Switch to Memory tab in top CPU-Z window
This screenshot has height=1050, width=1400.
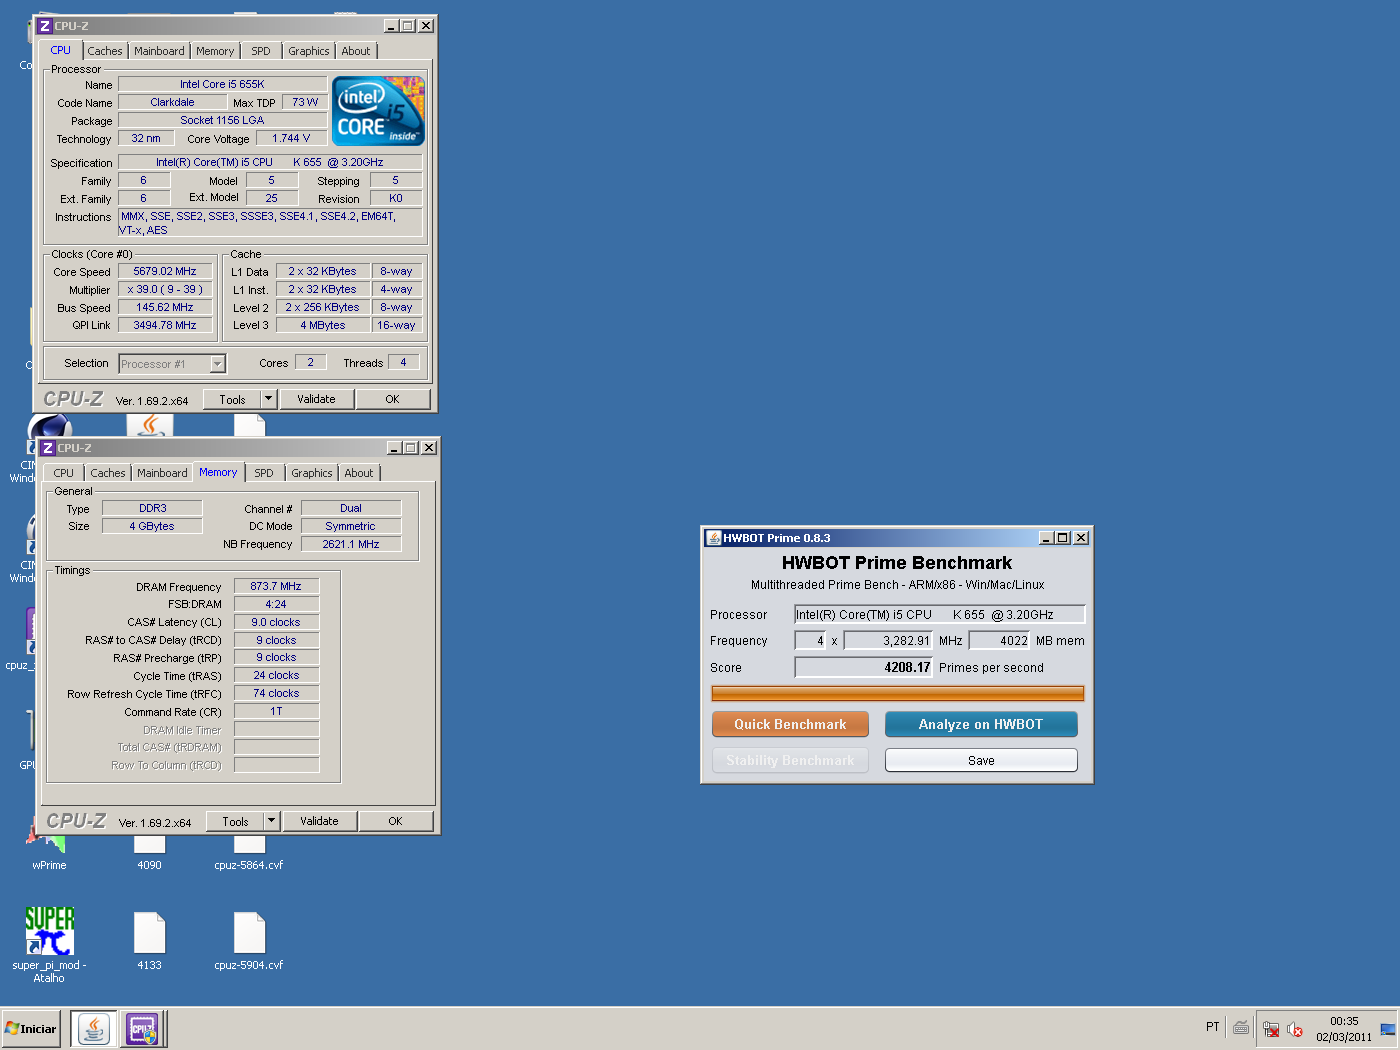click(215, 51)
